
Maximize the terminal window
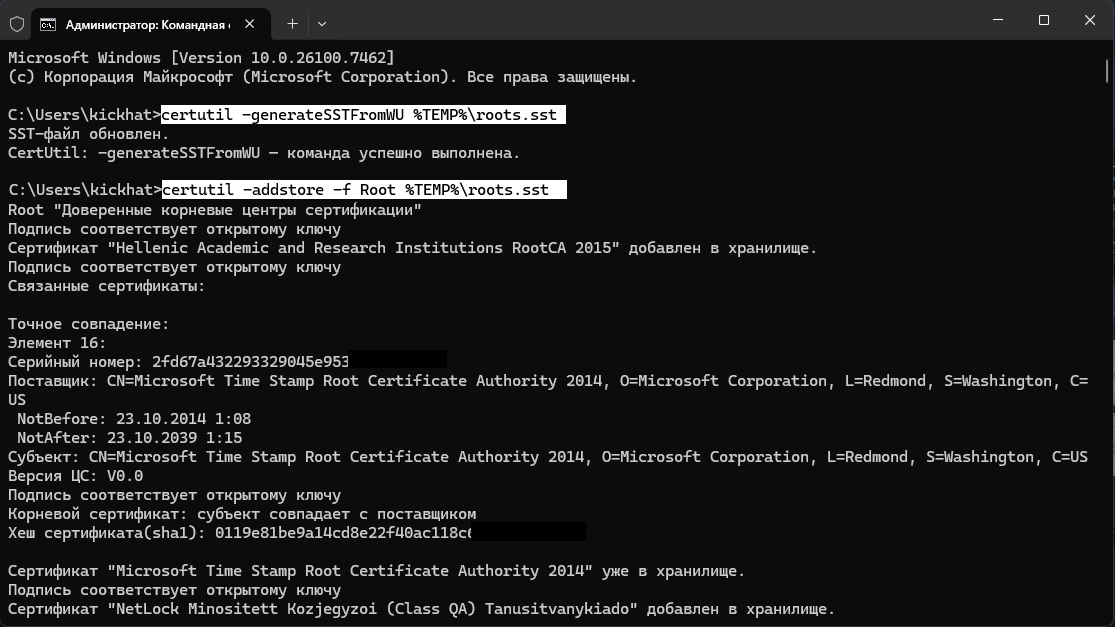pyautogui.click(x=1044, y=20)
